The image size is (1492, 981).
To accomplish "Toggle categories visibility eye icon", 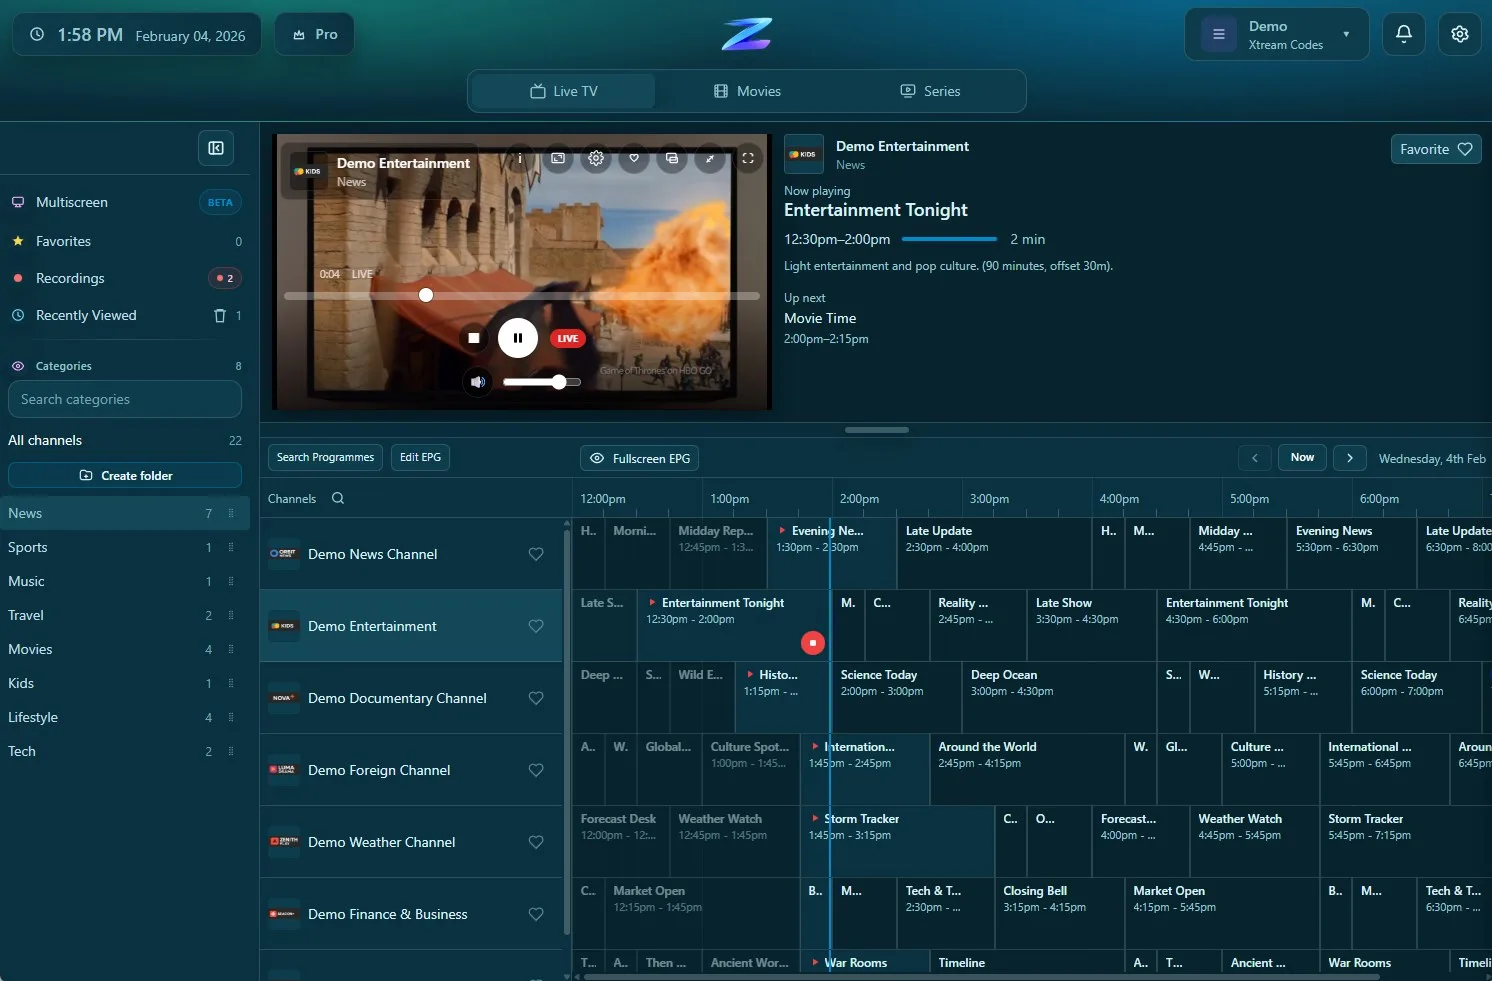I will [x=18, y=366].
